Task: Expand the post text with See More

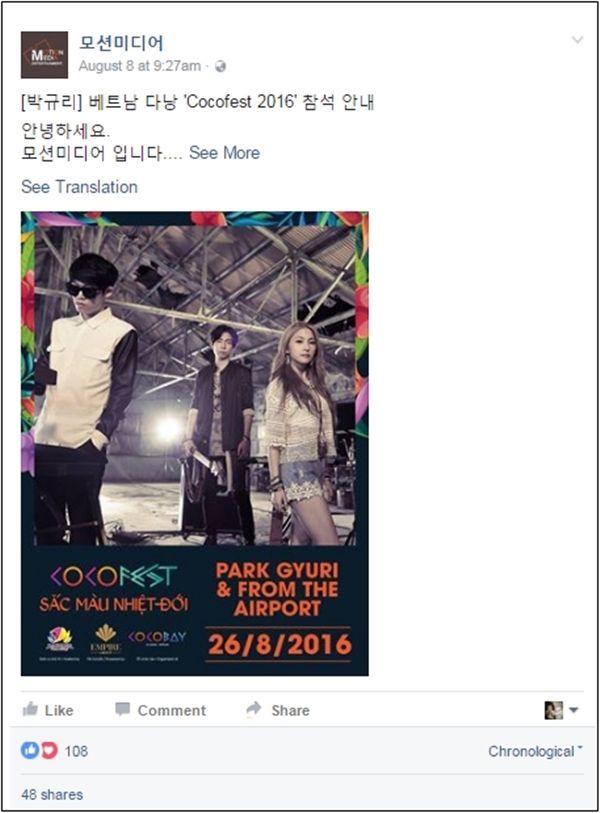Action: point(224,153)
